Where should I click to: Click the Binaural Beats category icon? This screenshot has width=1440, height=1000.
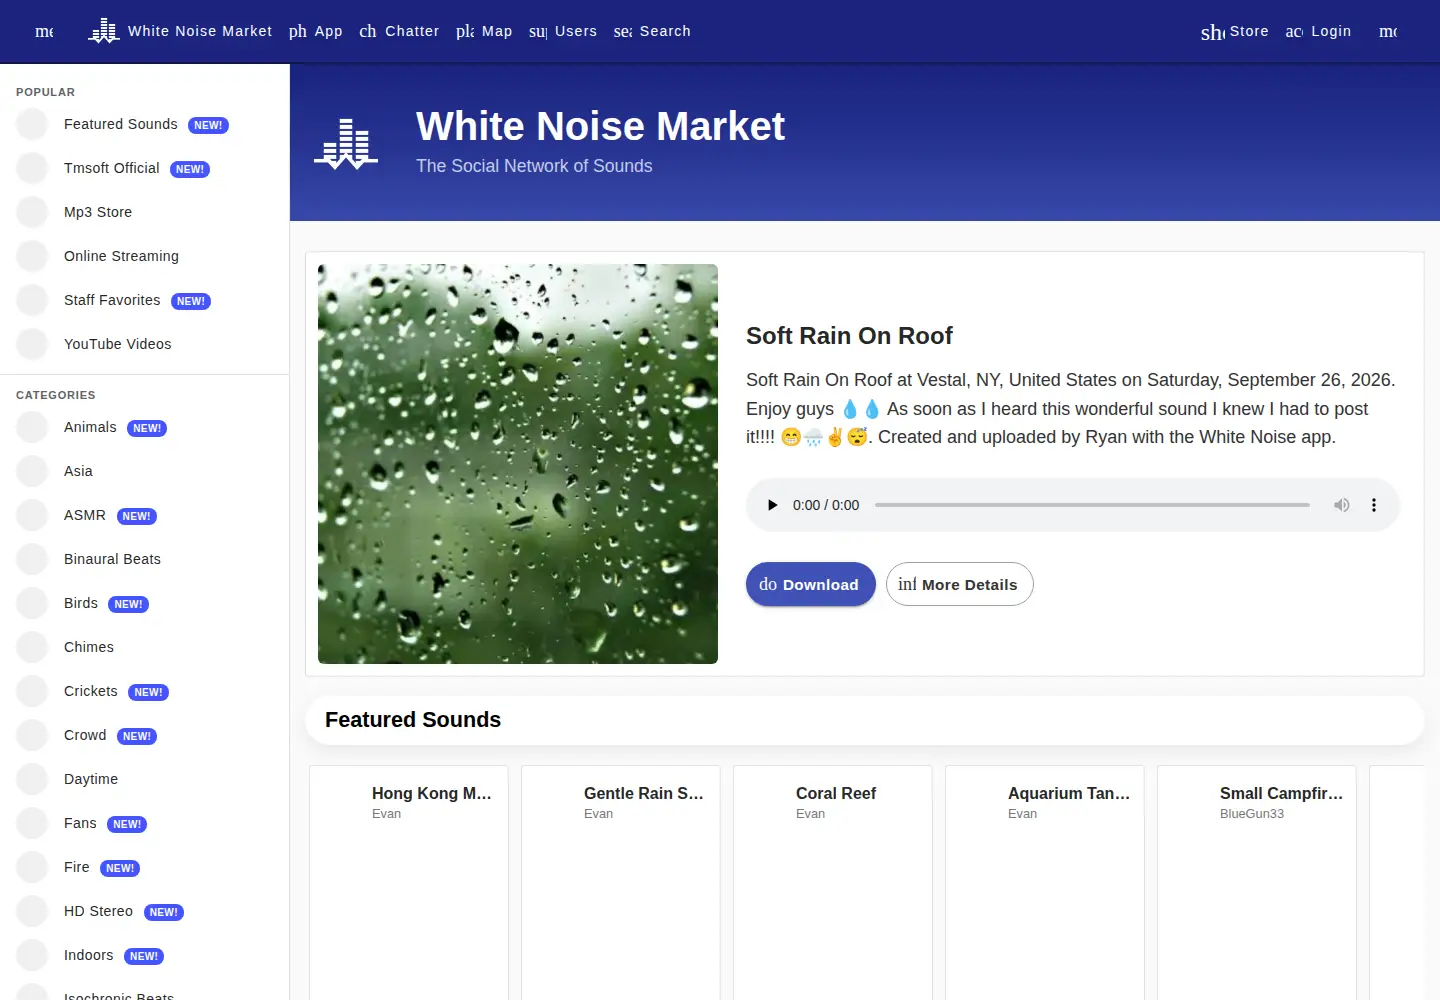point(32,559)
